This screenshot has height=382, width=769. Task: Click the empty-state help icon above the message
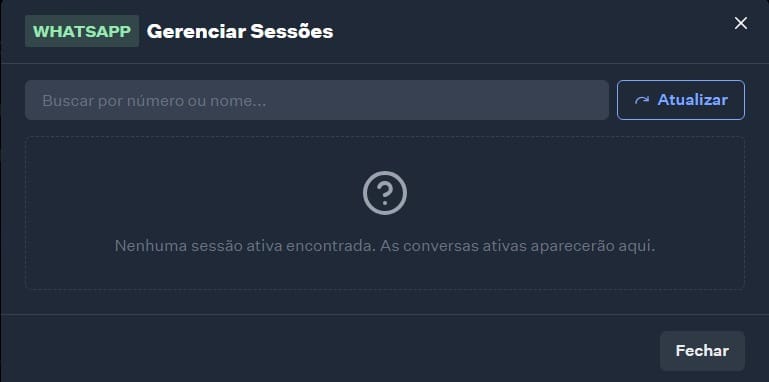[x=385, y=193]
